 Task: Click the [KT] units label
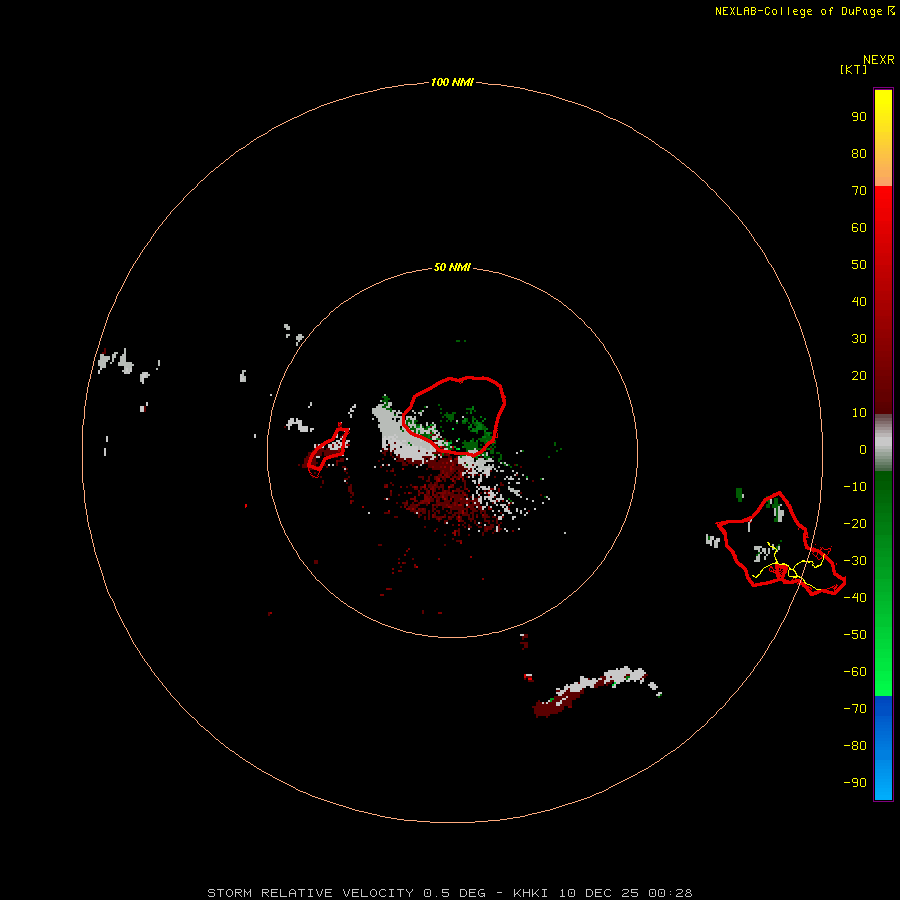point(854,69)
